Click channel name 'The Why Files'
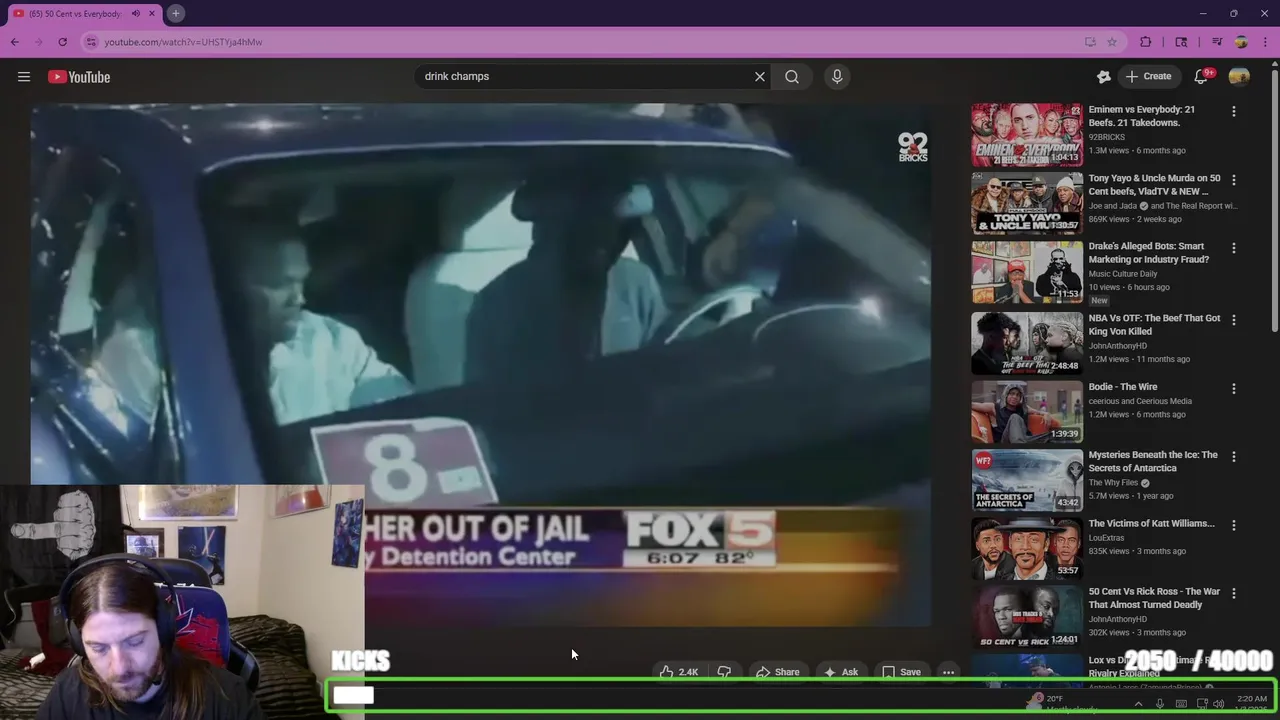The image size is (1280, 720). coord(1113,482)
